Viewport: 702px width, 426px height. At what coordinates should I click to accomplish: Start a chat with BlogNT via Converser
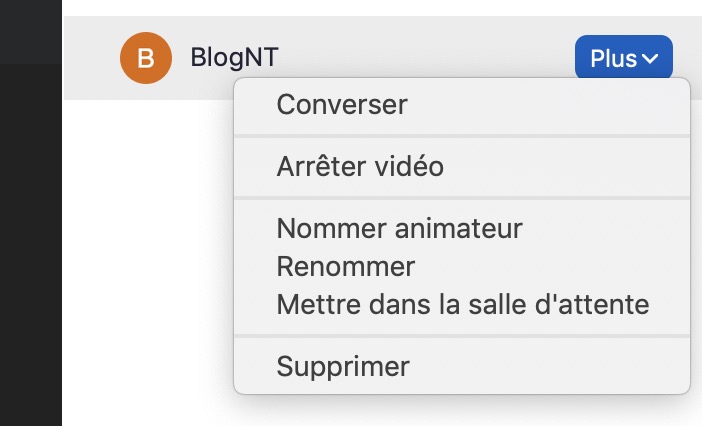(342, 104)
